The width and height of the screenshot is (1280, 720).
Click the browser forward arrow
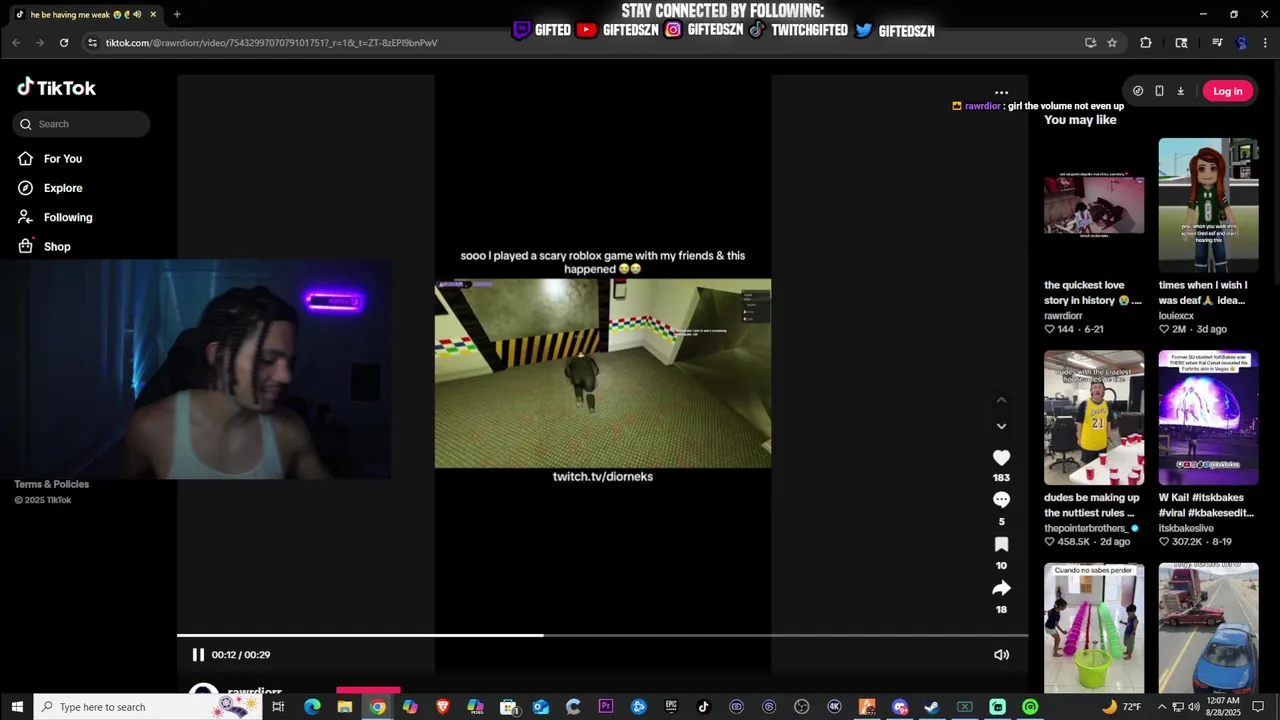pos(40,43)
